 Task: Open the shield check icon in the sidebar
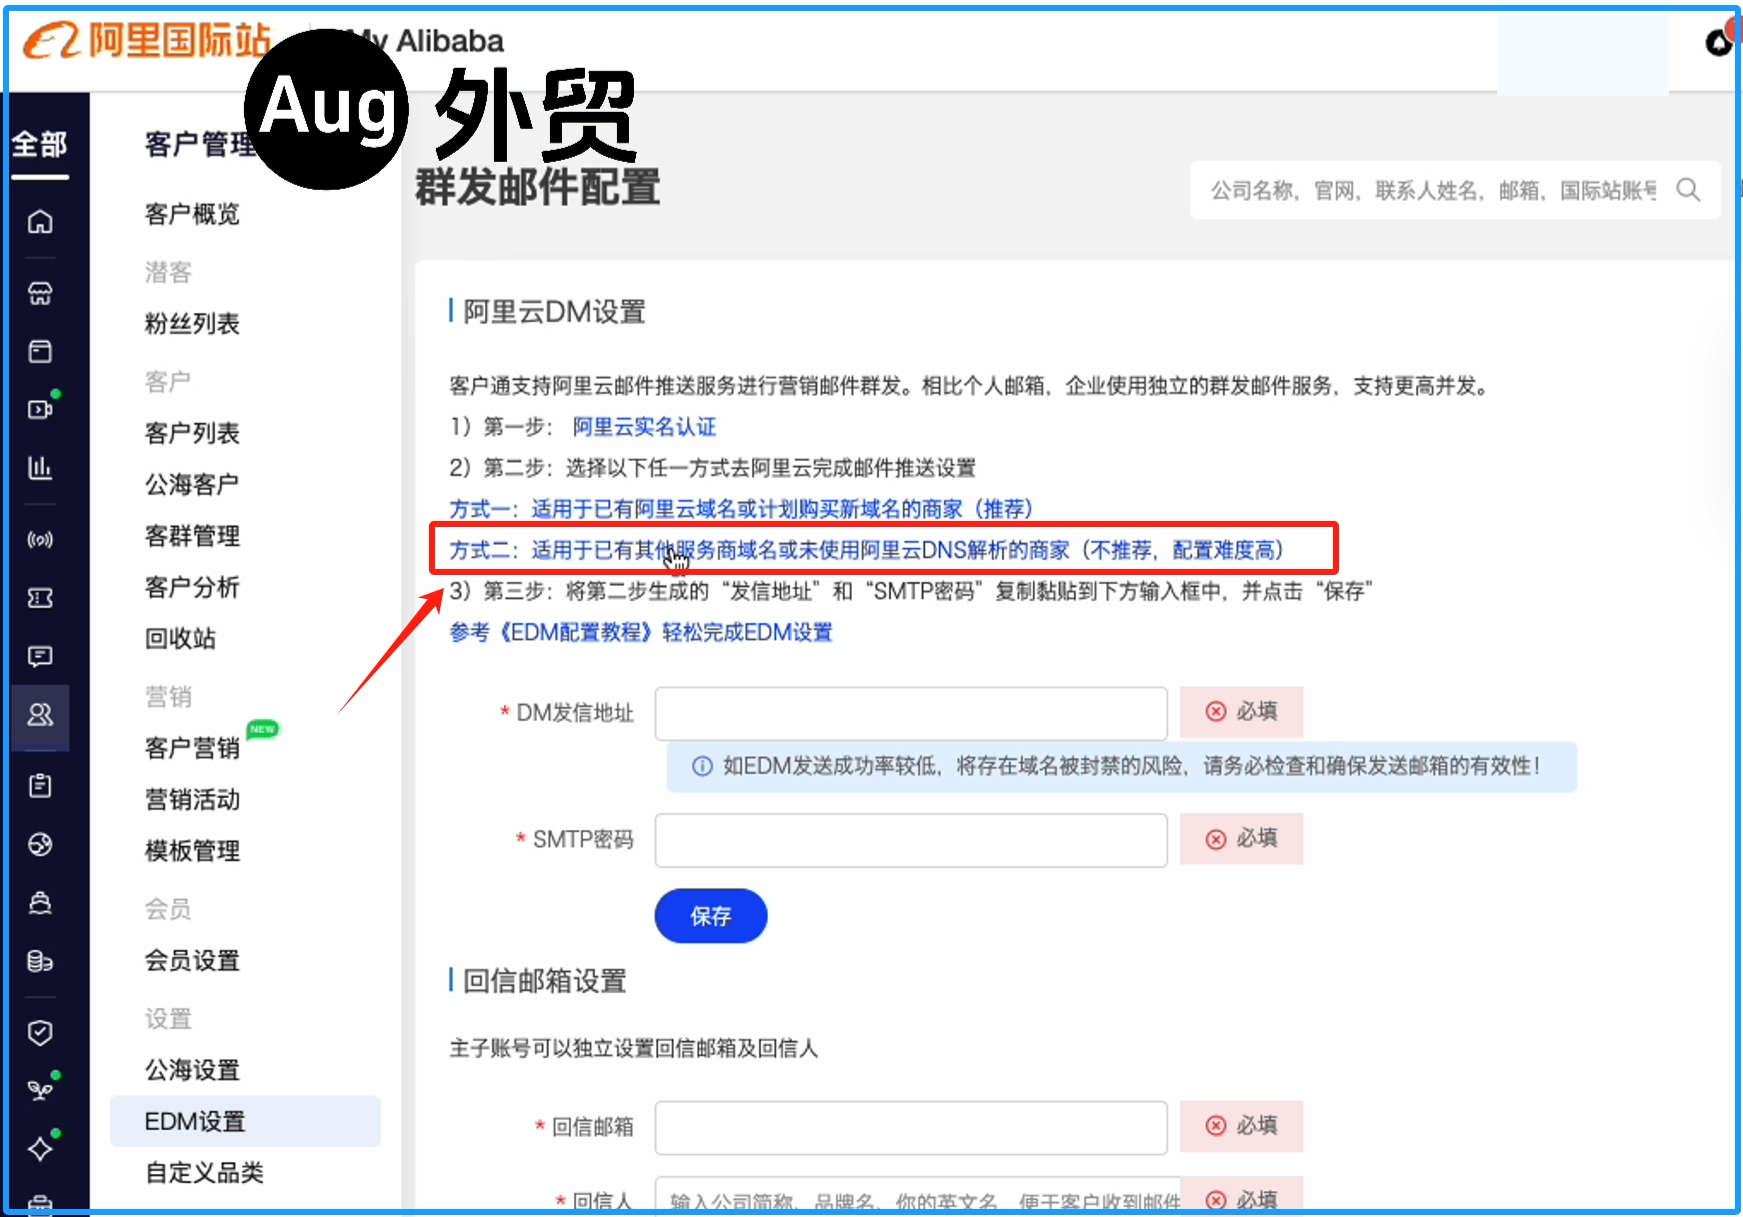click(x=40, y=1033)
